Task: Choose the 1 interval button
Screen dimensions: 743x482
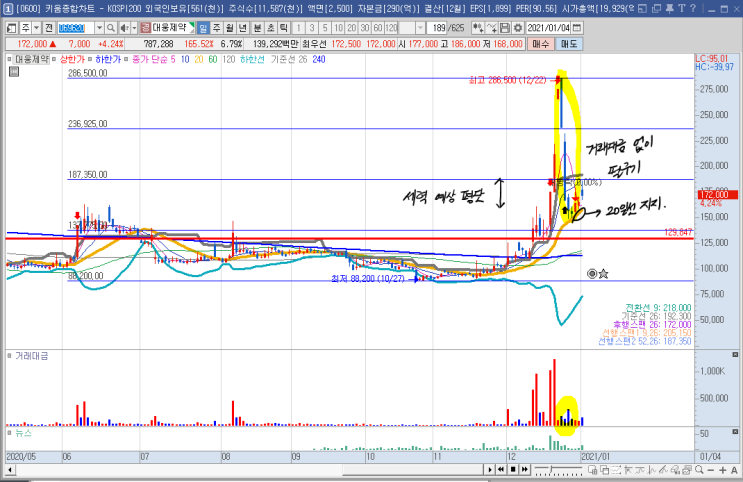Action: point(299,28)
